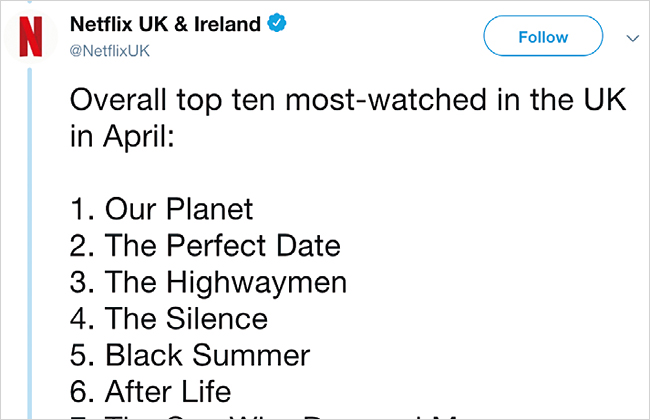Click the 'in April:' text line
Viewport: 650px width, 420px height.
point(122,136)
